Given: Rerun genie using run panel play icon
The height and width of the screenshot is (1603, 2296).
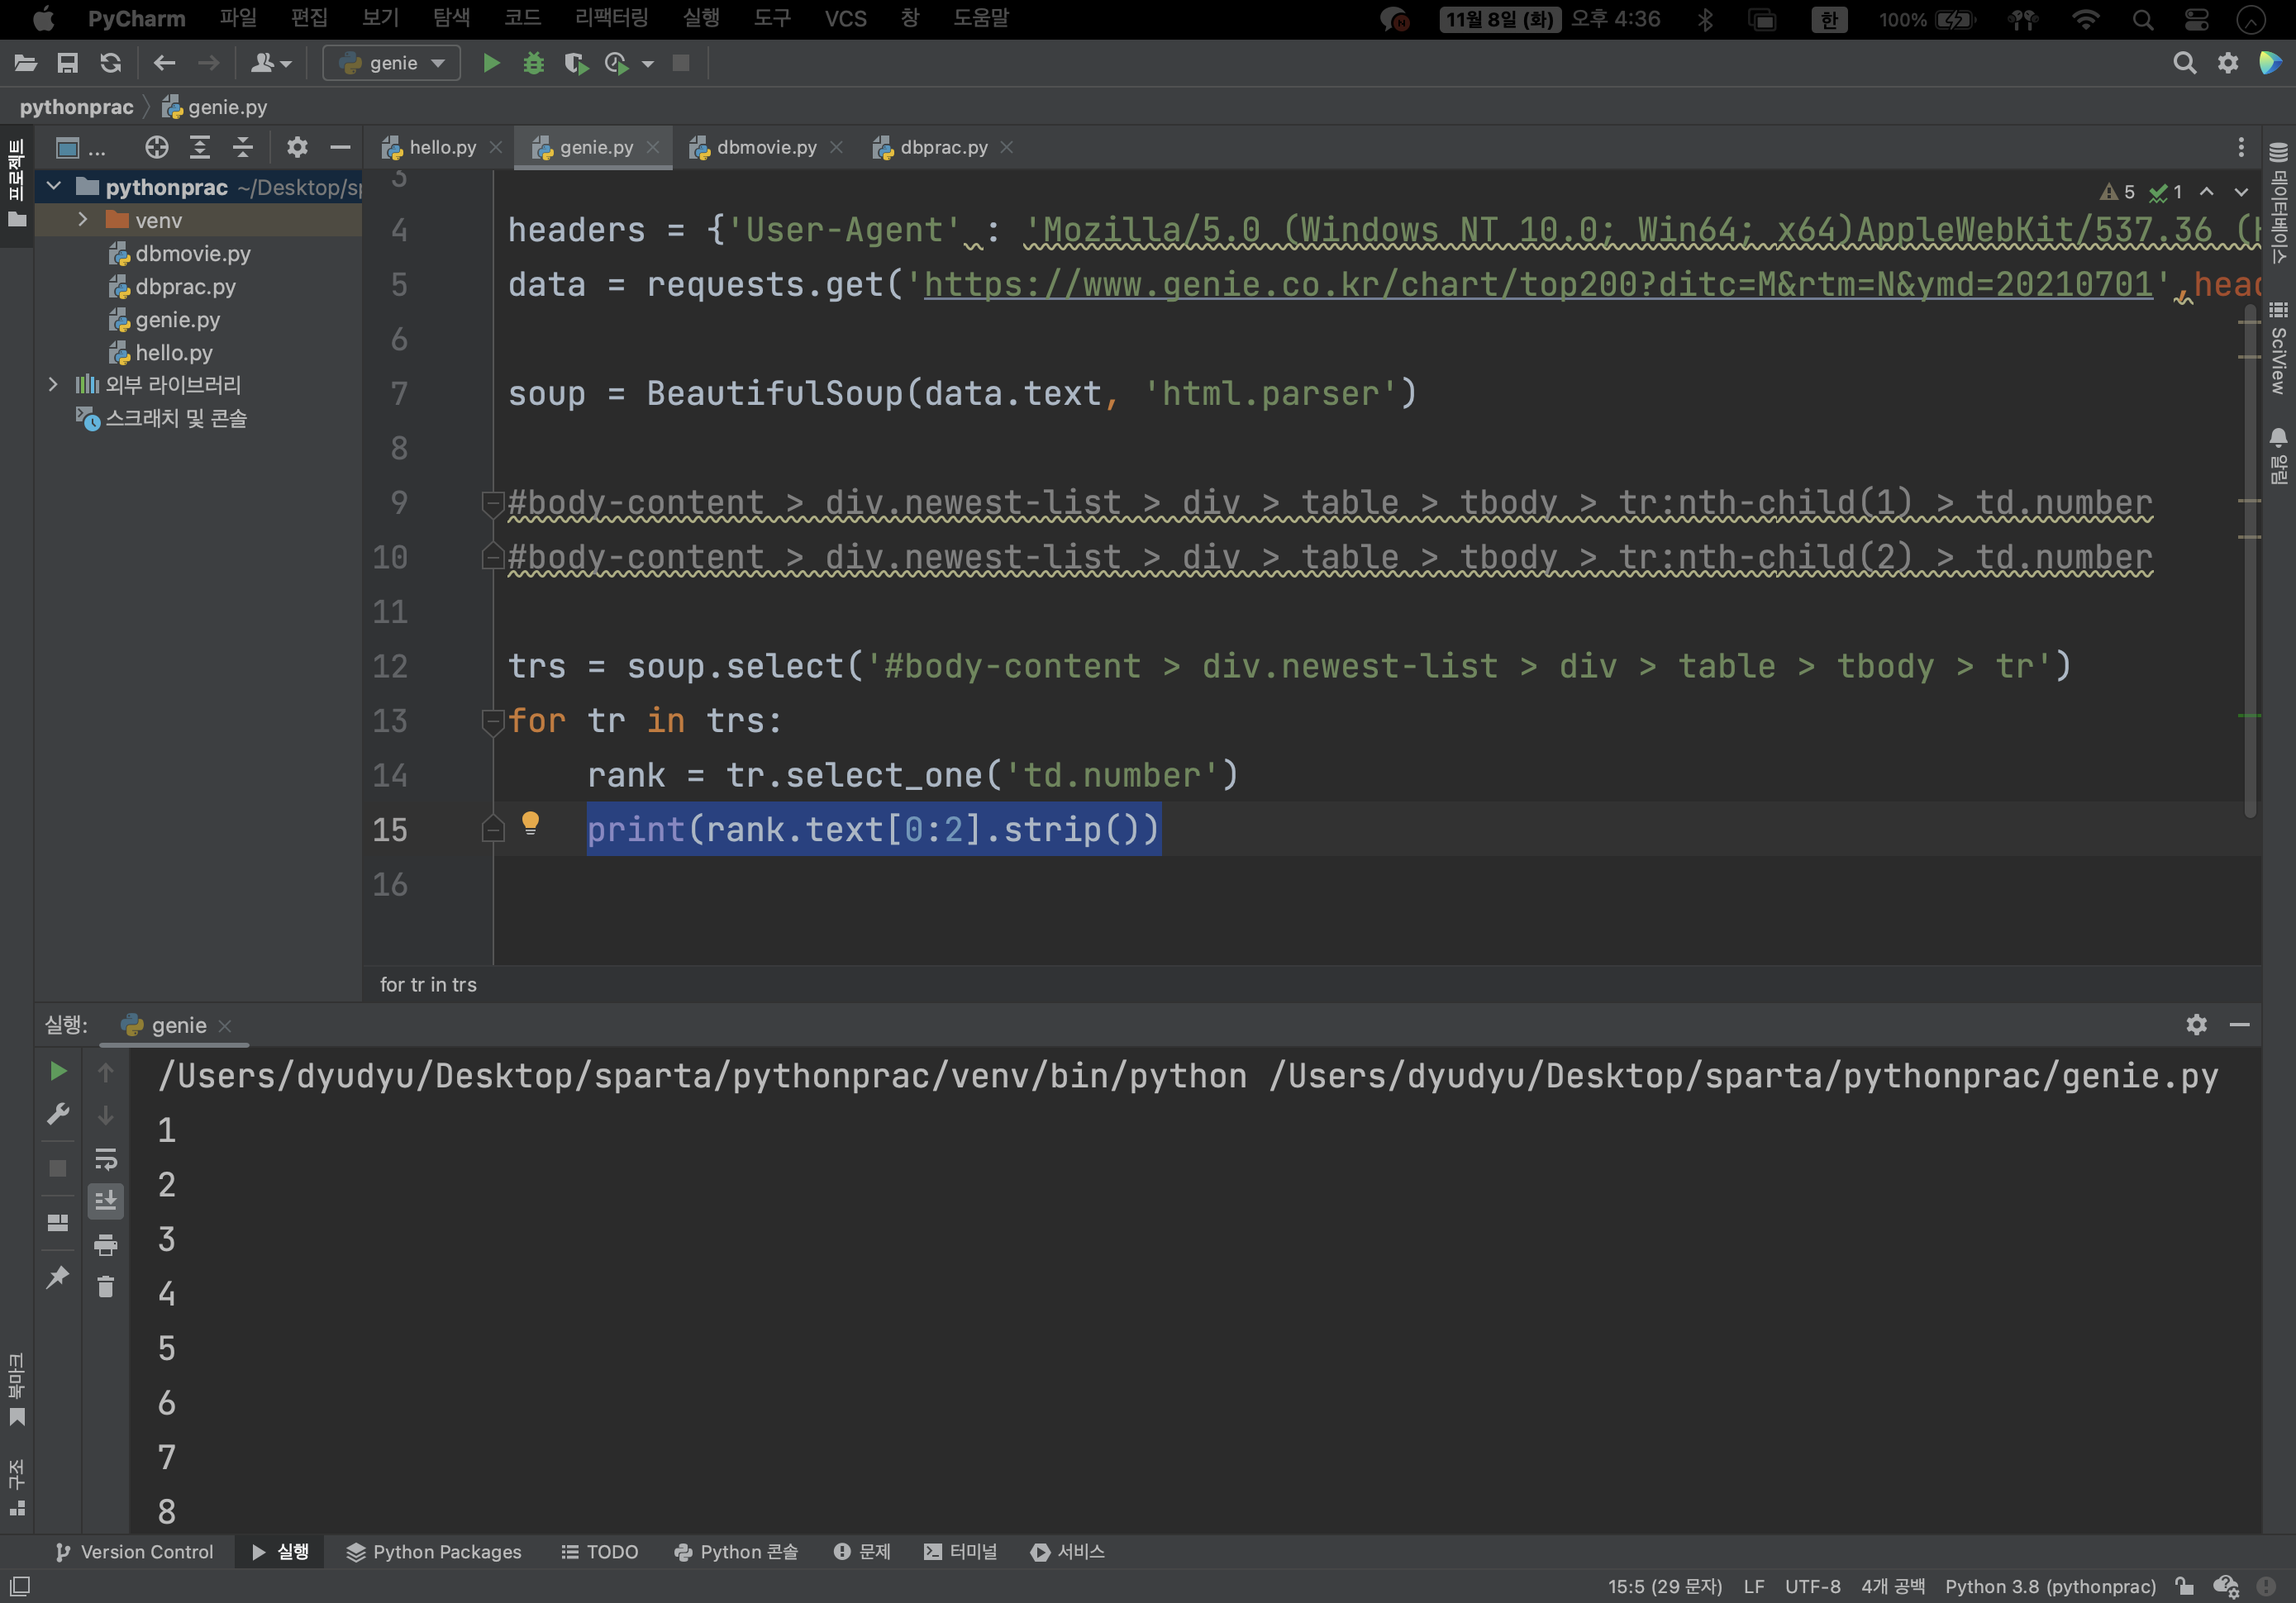Looking at the screenshot, I should pos(58,1071).
